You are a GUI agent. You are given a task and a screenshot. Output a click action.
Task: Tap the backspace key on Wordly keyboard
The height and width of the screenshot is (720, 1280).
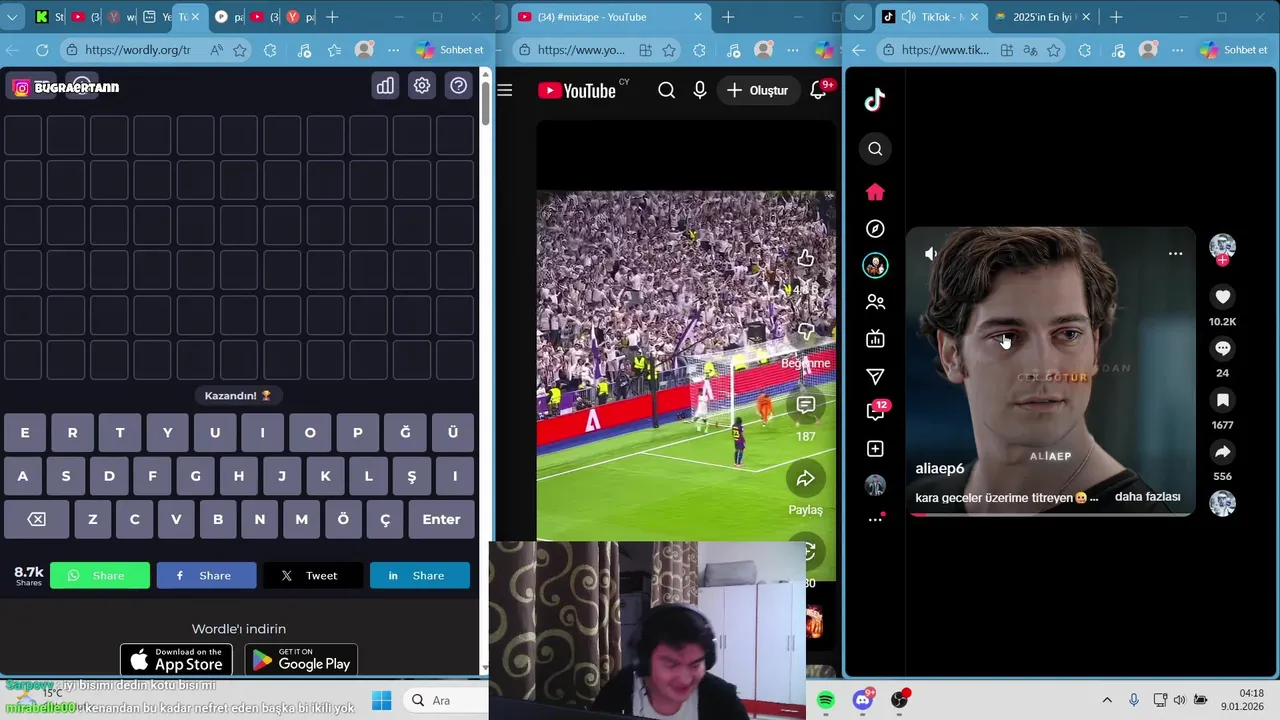(37, 519)
